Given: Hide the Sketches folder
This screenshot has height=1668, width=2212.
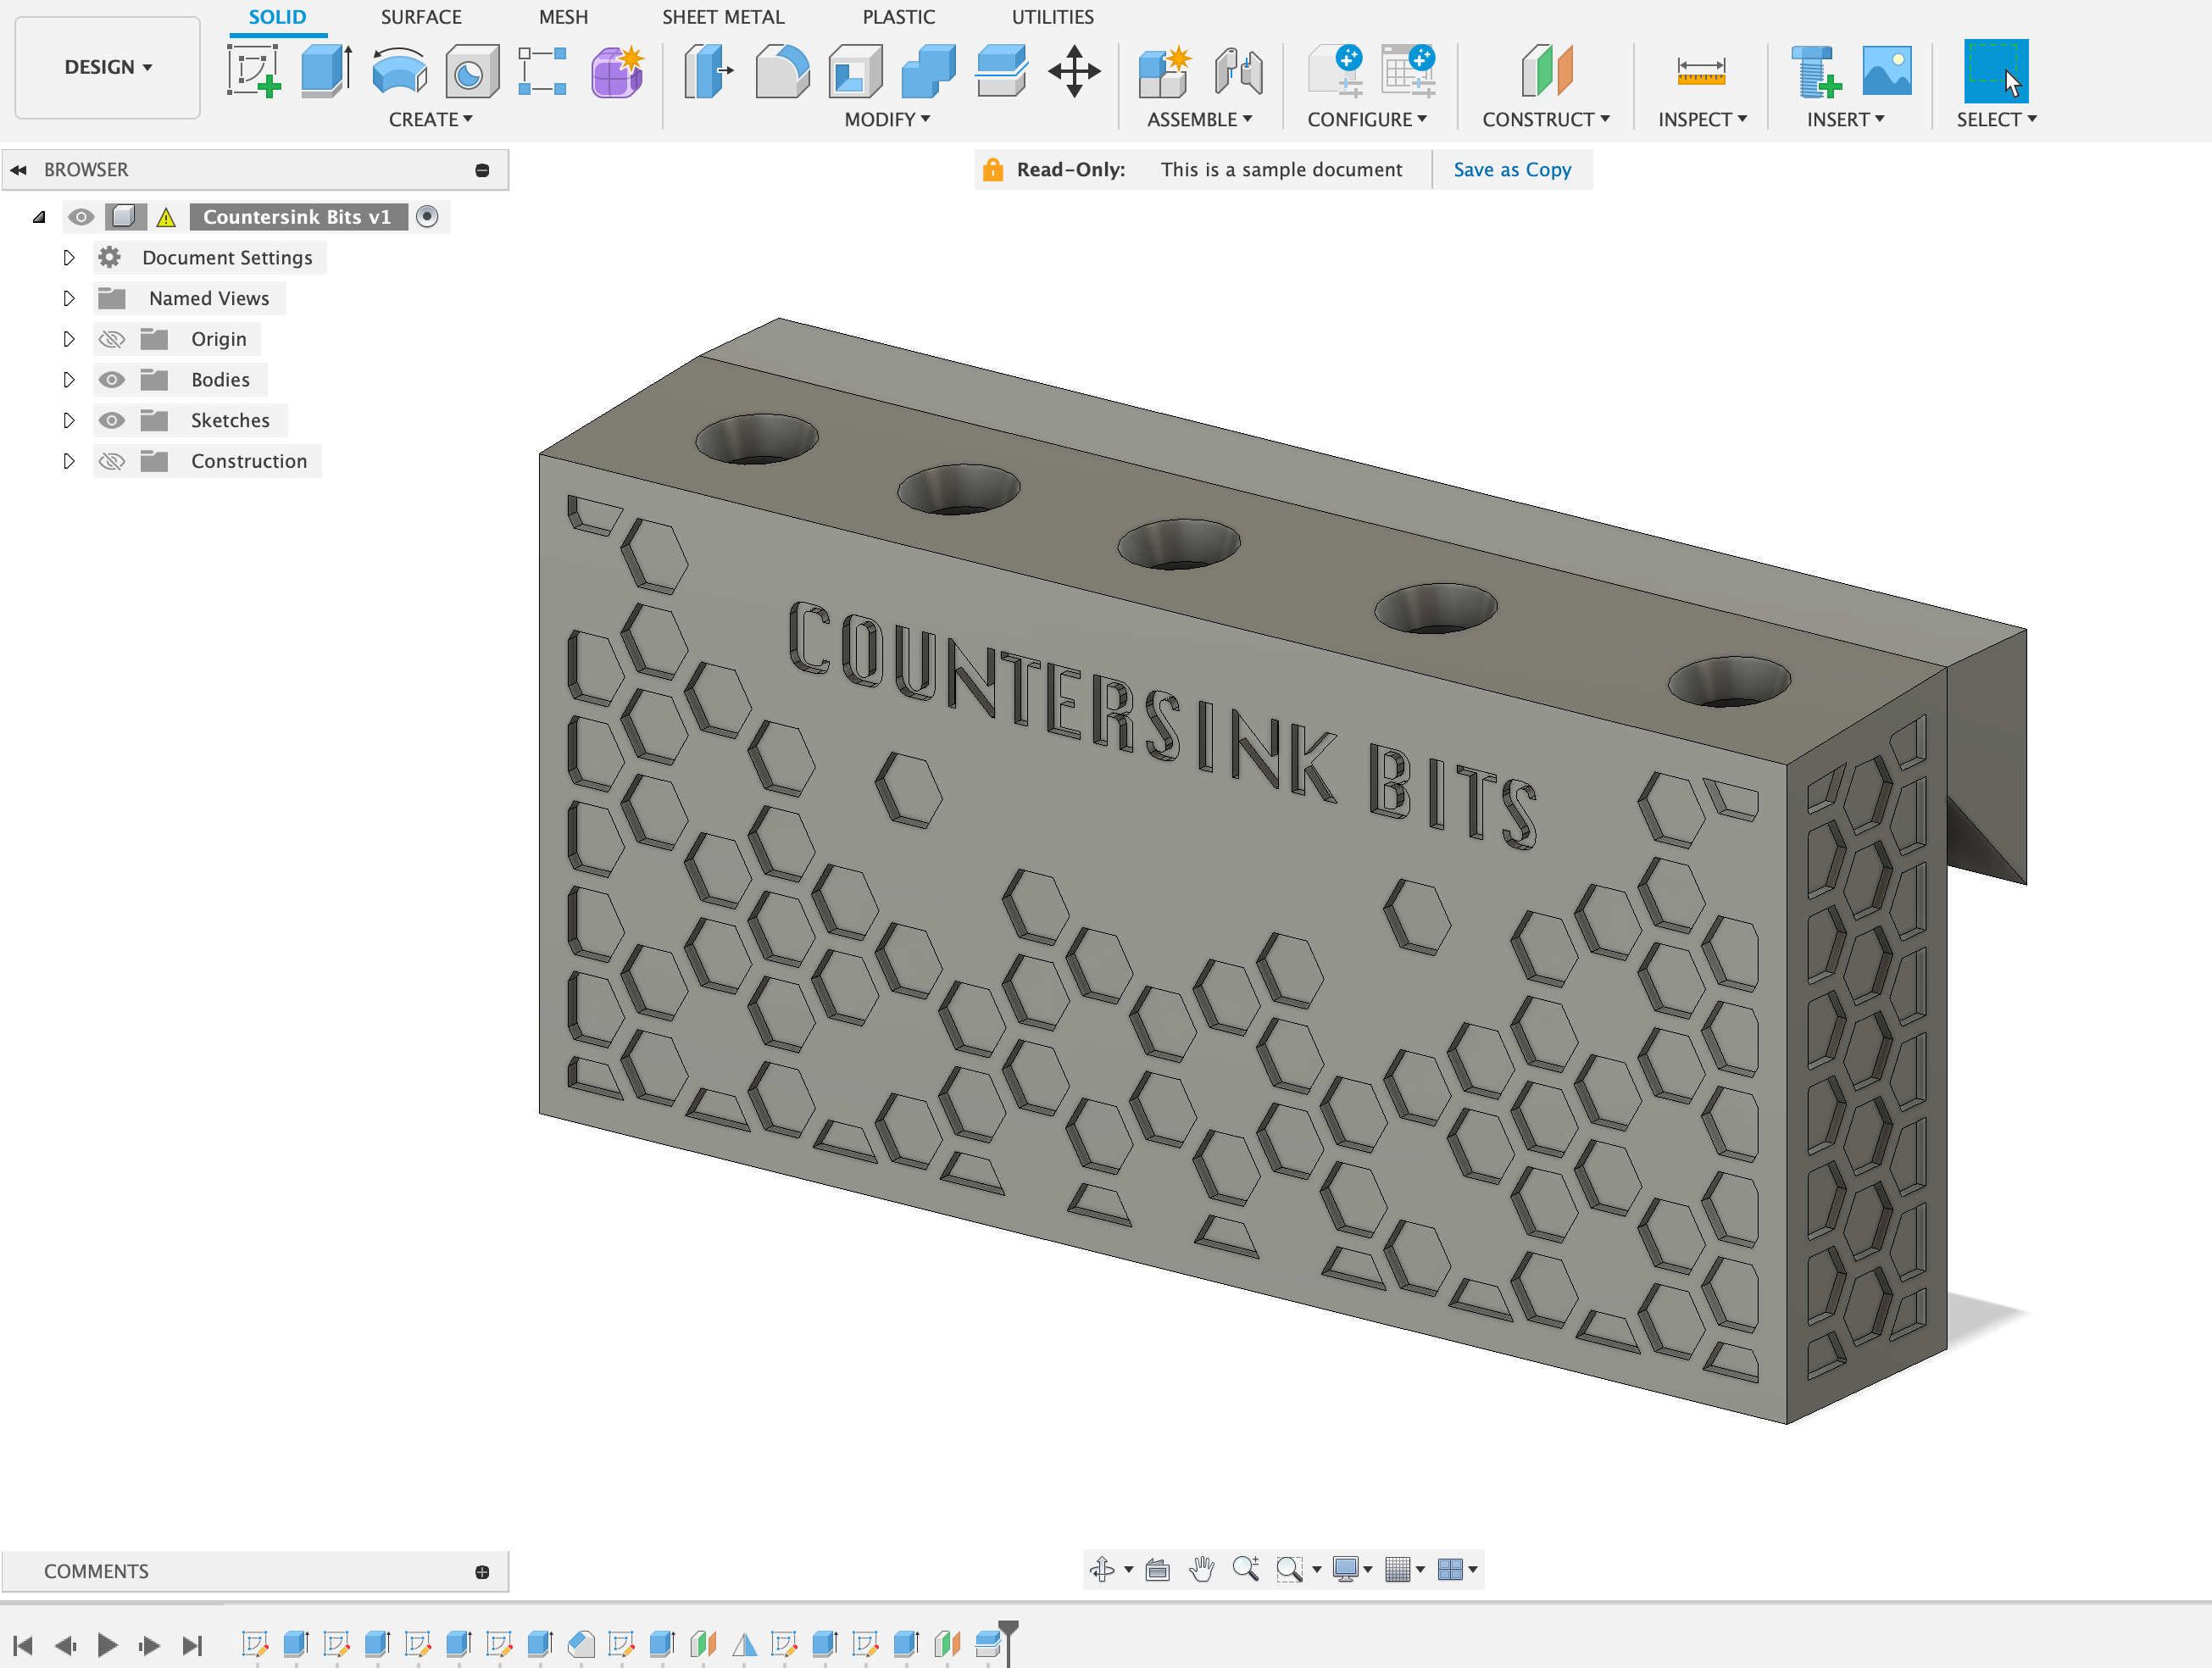Looking at the screenshot, I should (x=112, y=420).
